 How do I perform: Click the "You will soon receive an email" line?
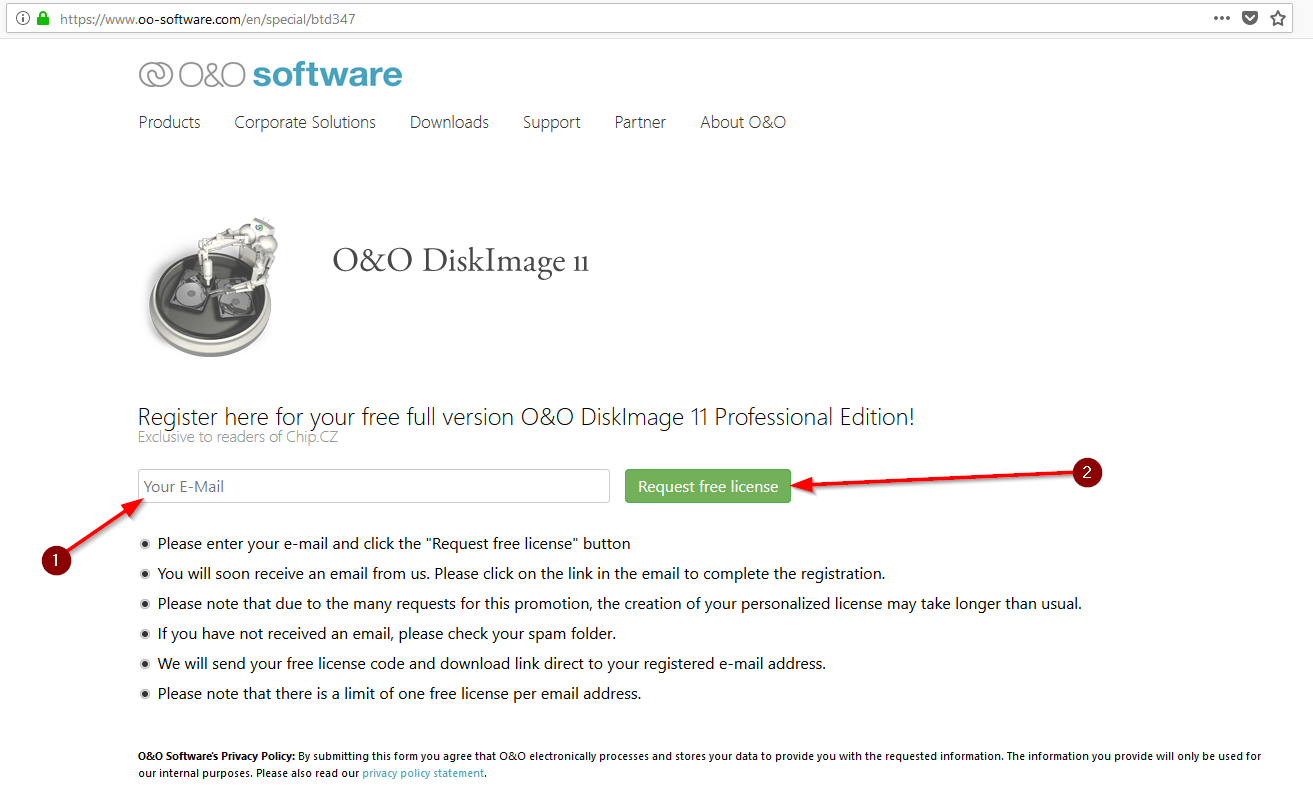point(521,574)
